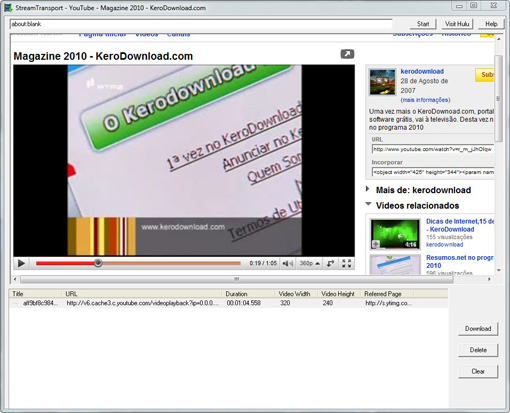Mute the video volume speaker icon
The width and height of the screenshot is (510, 413).
click(287, 263)
